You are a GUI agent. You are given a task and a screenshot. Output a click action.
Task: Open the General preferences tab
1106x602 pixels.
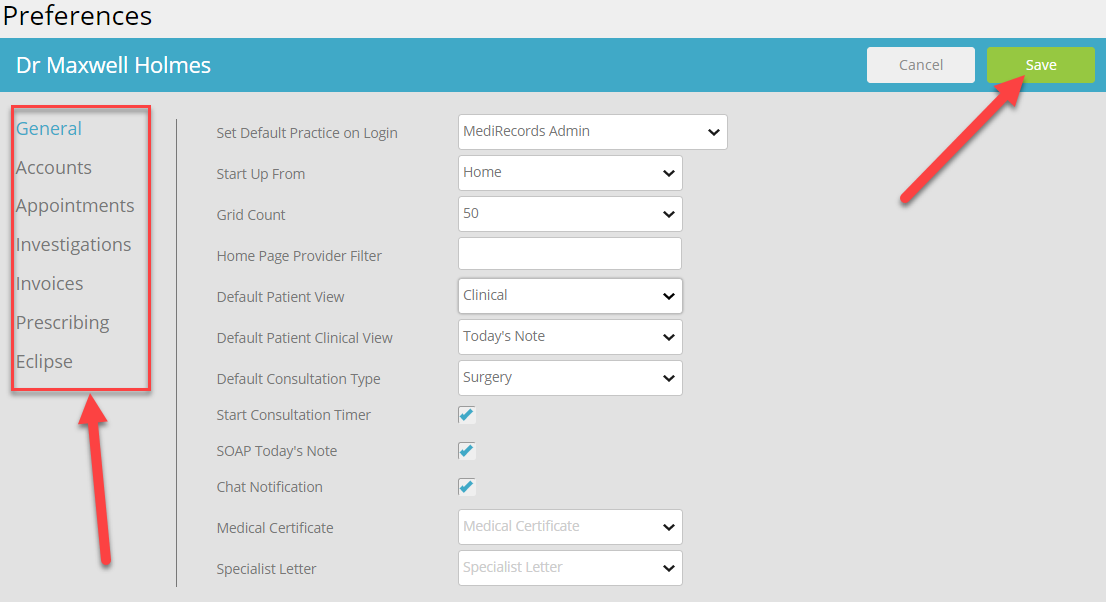pyautogui.click(x=49, y=128)
